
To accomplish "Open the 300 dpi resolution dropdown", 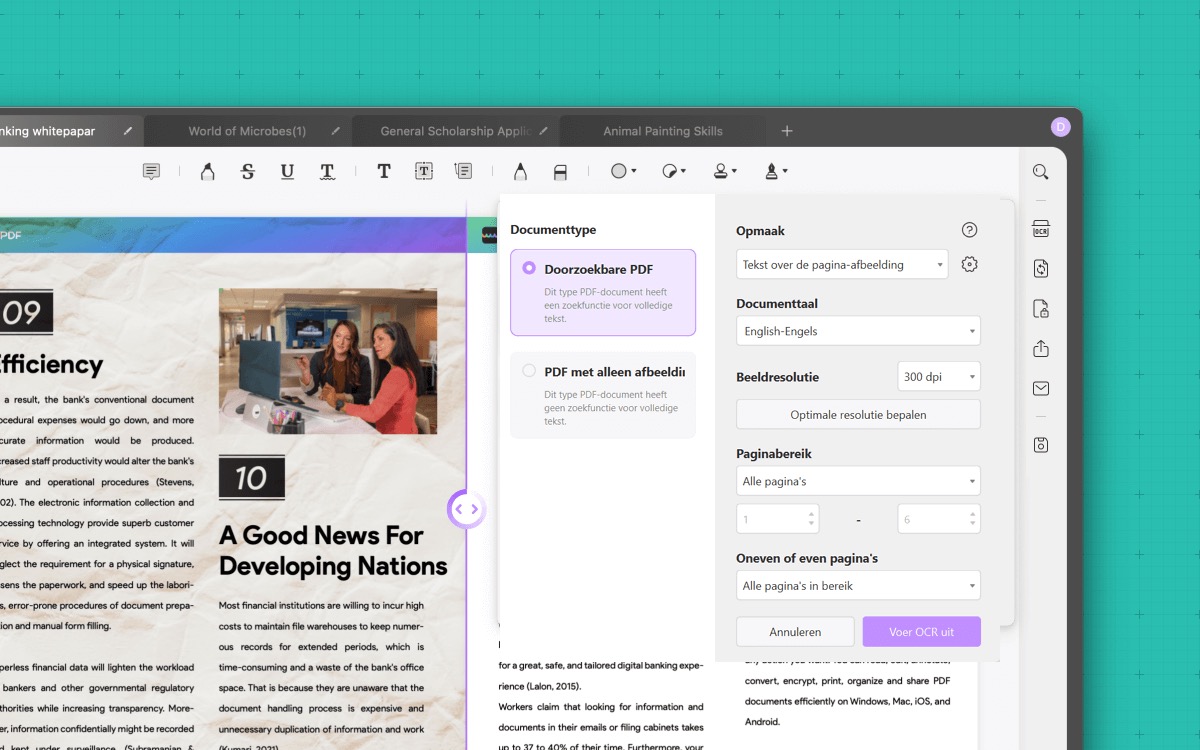I will coord(939,377).
